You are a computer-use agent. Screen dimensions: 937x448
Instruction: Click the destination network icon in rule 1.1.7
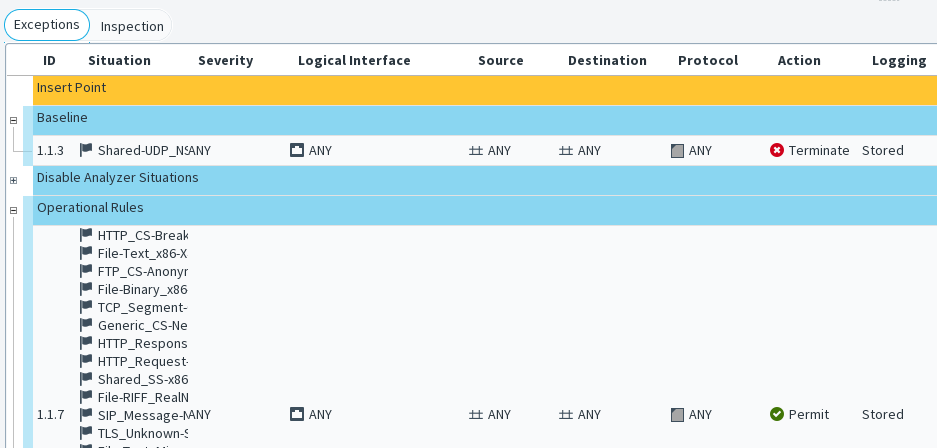[x=566, y=414]
